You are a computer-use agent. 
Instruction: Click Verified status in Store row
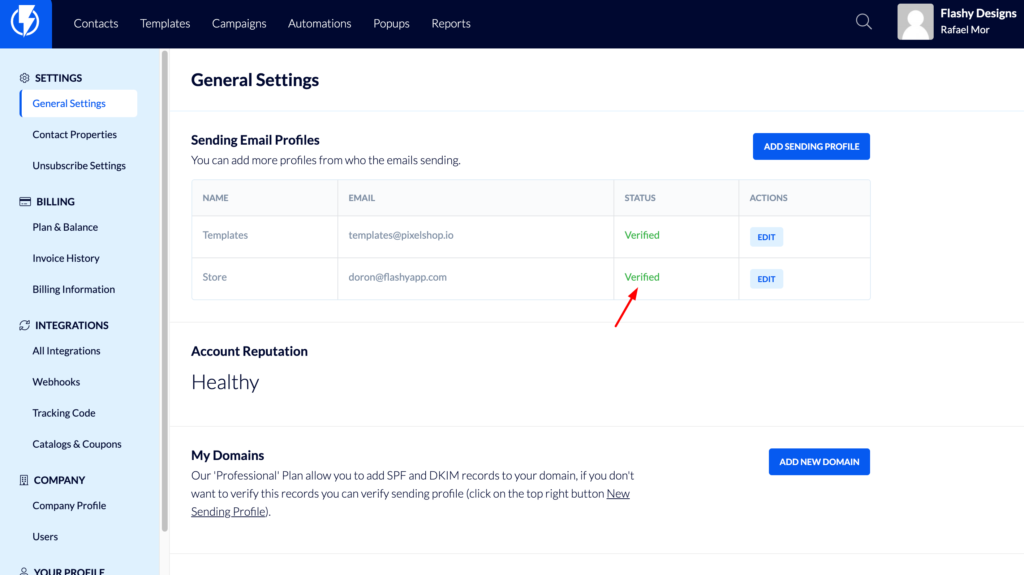point(642,277)
